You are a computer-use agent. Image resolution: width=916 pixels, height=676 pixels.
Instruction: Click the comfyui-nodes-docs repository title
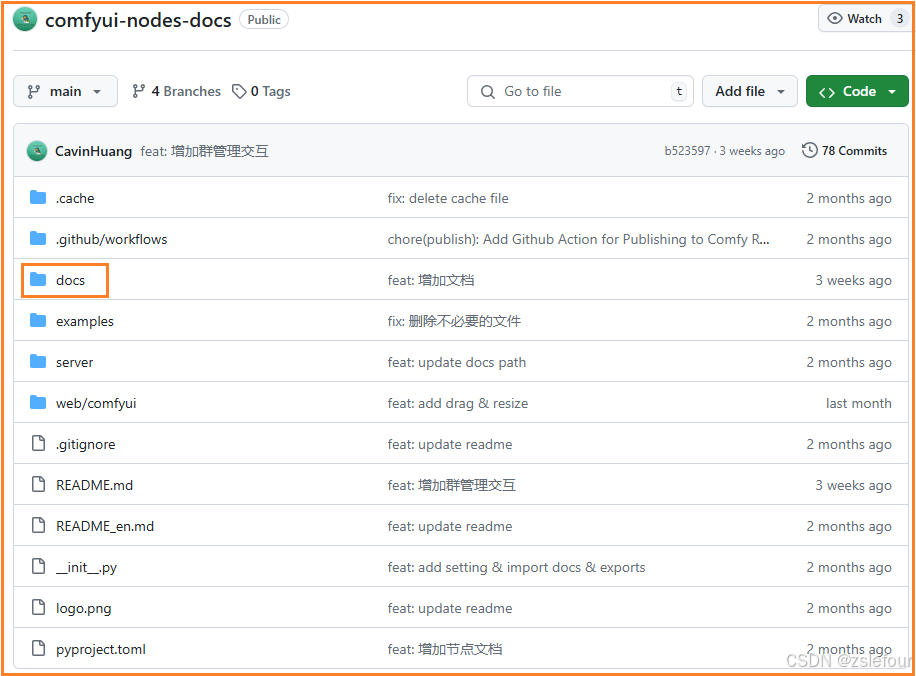[x=138, y=20]
